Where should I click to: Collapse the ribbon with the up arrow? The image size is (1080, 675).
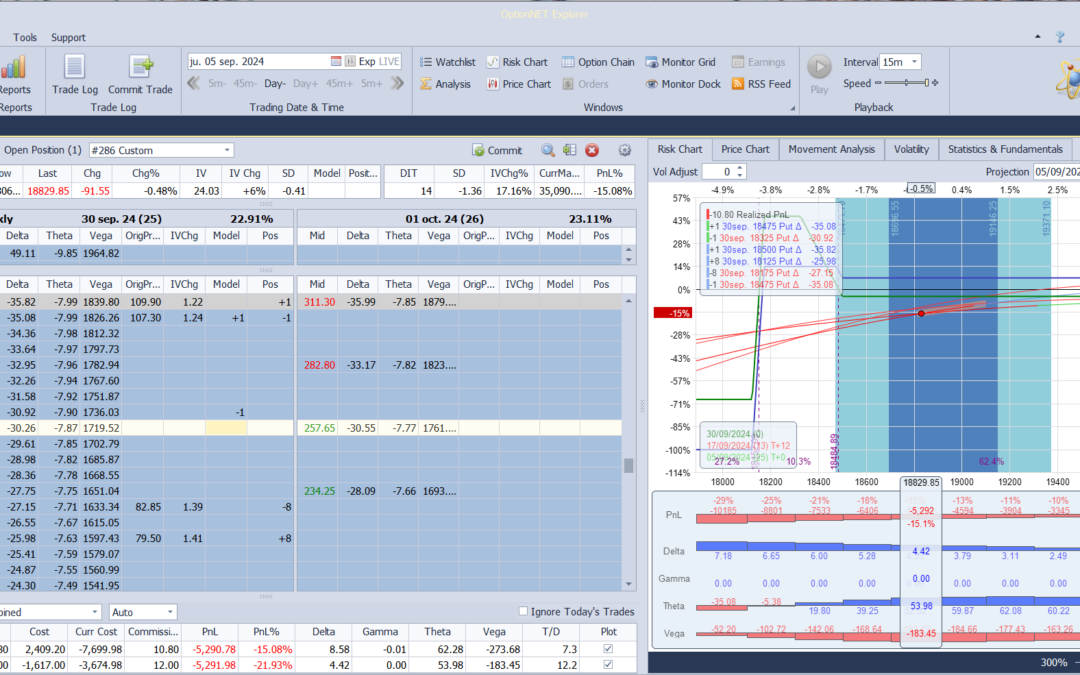tap(1038, 37)
